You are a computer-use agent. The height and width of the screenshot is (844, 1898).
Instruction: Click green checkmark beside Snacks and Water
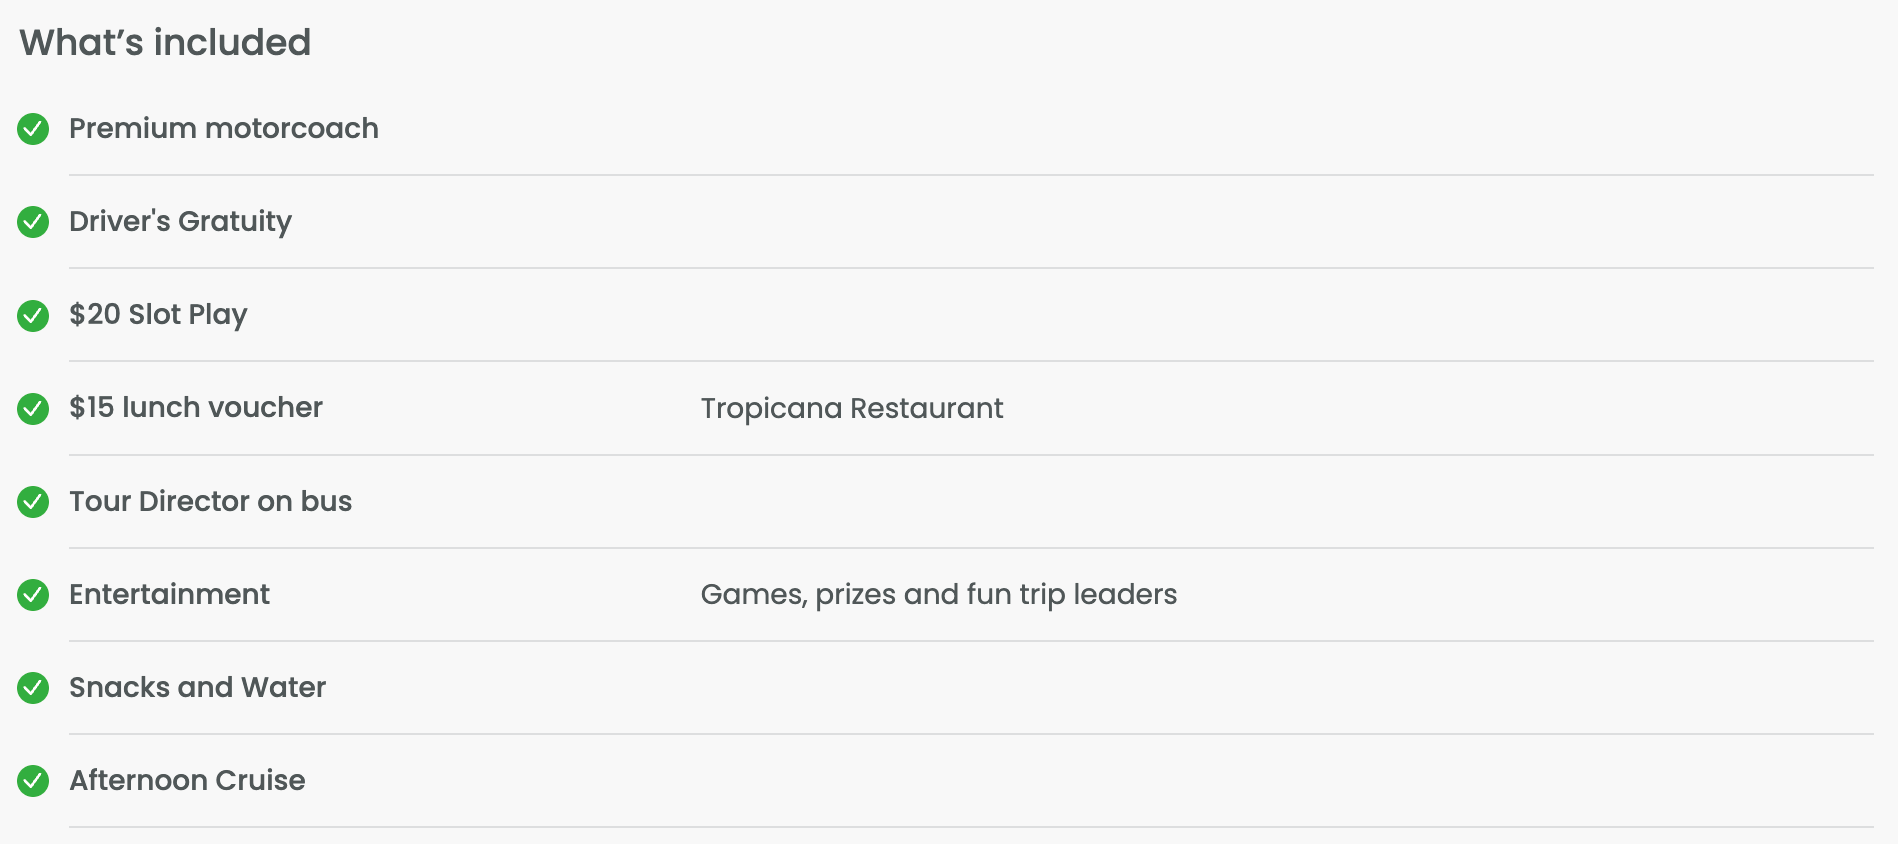33,688
